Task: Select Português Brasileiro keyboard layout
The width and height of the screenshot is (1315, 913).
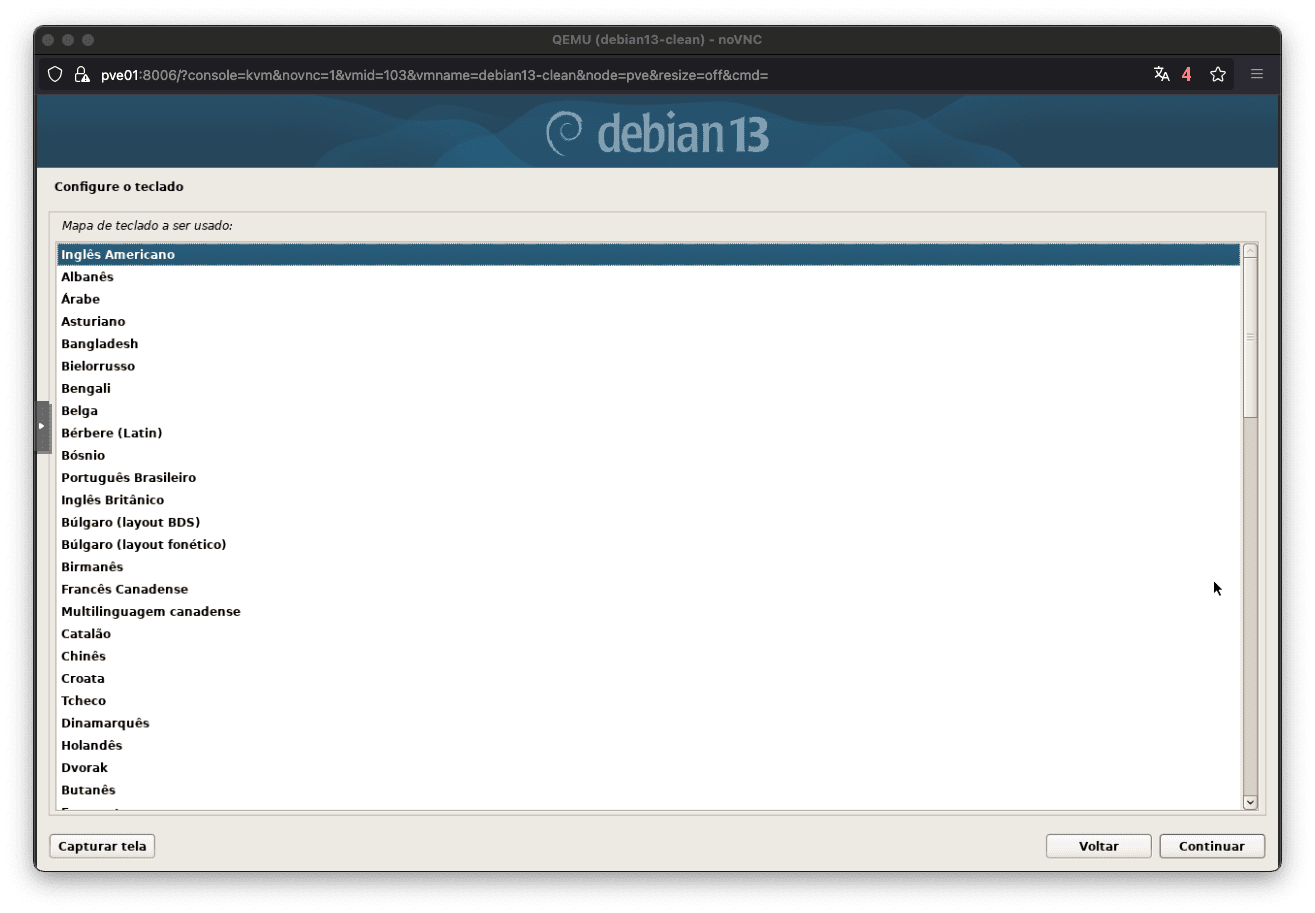Action: pyautogui.click(x=648, y=478)
